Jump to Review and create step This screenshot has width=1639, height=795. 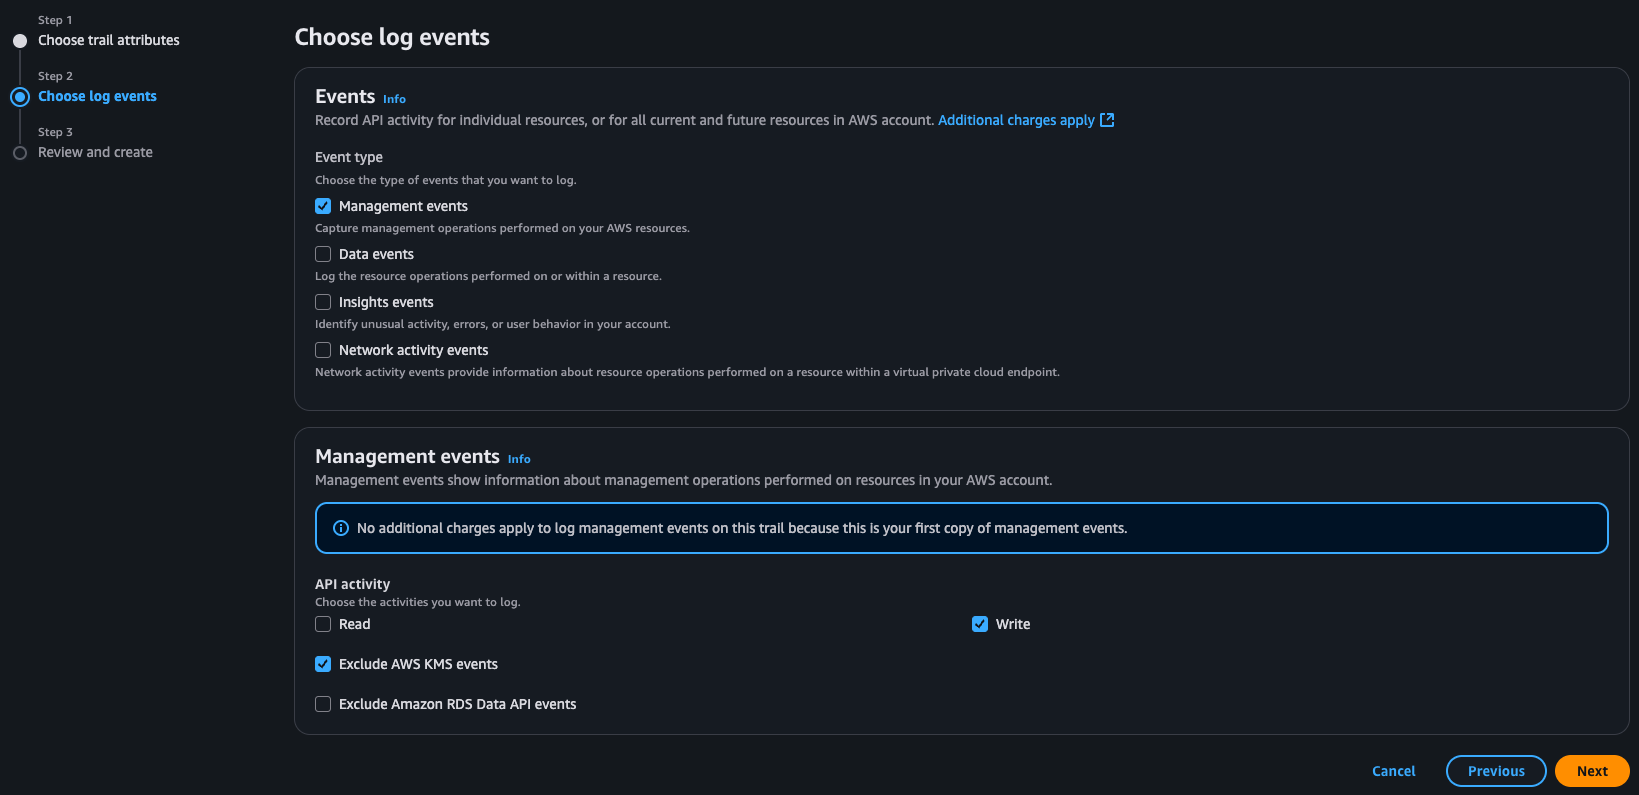click(95, 152)
